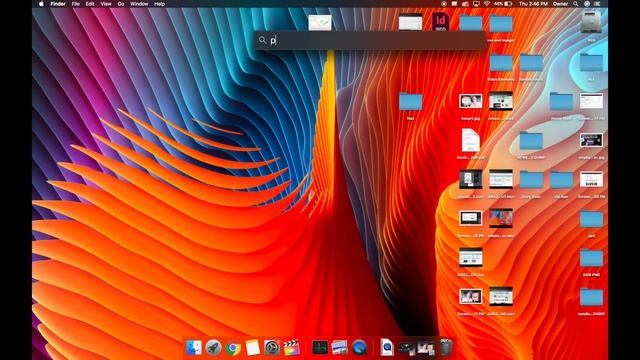Screen dimensions: 640x360
Task: Open Notification Center list icon
Action: pos(597,4)
